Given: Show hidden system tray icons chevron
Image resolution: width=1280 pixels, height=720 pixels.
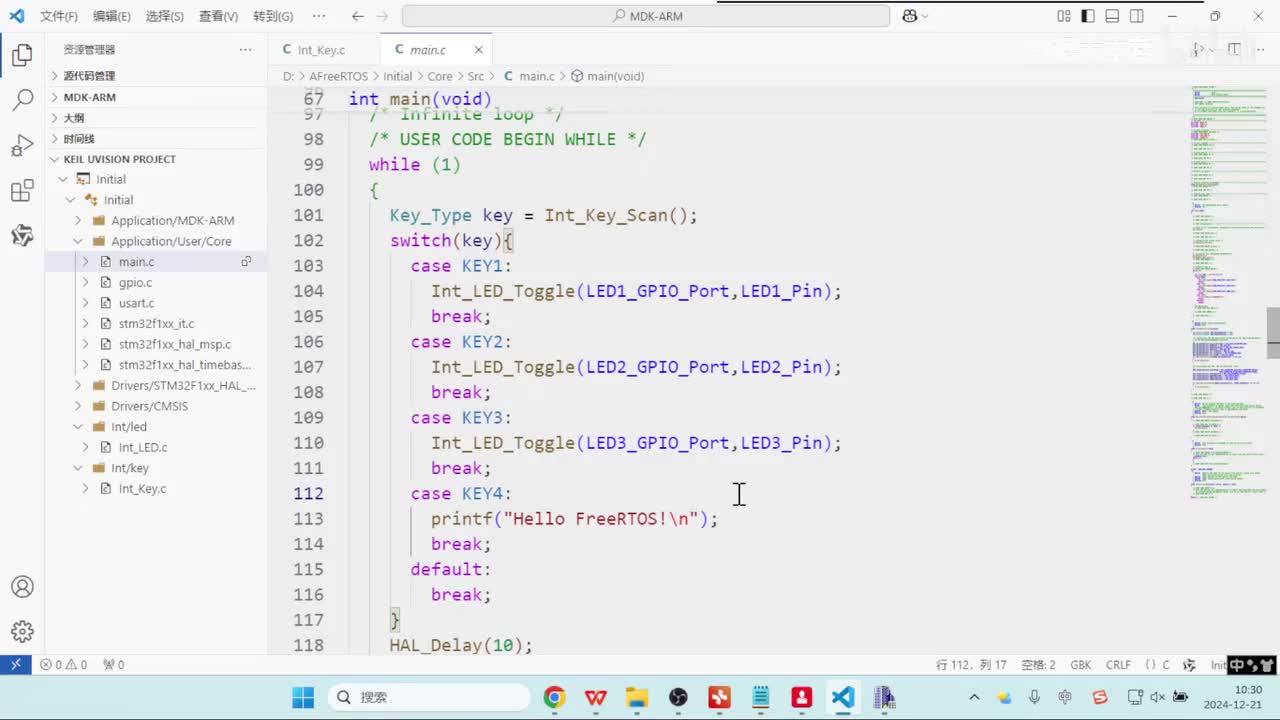Looking at the screenshot, I should (x=975, y=697).
